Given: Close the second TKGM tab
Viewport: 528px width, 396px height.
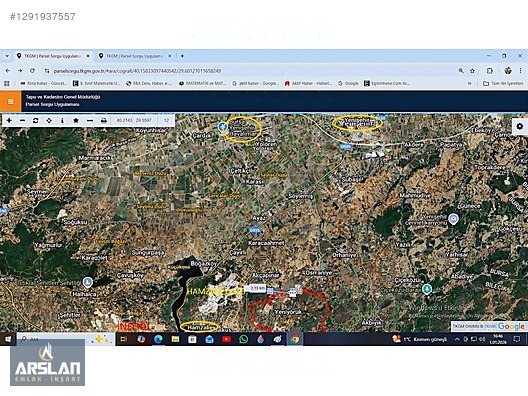Looking at the screenshot, I should tap(170, 56).
